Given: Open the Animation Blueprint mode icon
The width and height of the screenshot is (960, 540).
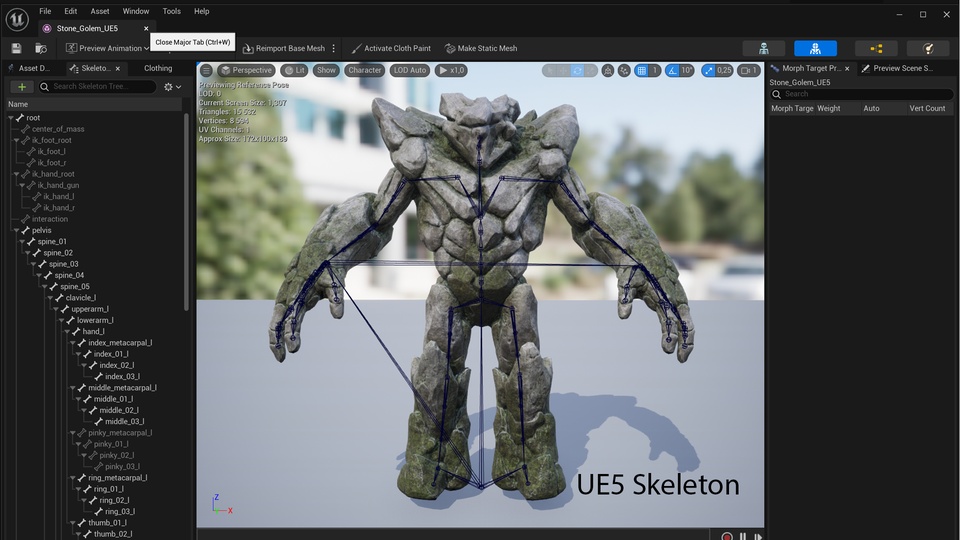Looking at the screenshot, I should point(876,48).
